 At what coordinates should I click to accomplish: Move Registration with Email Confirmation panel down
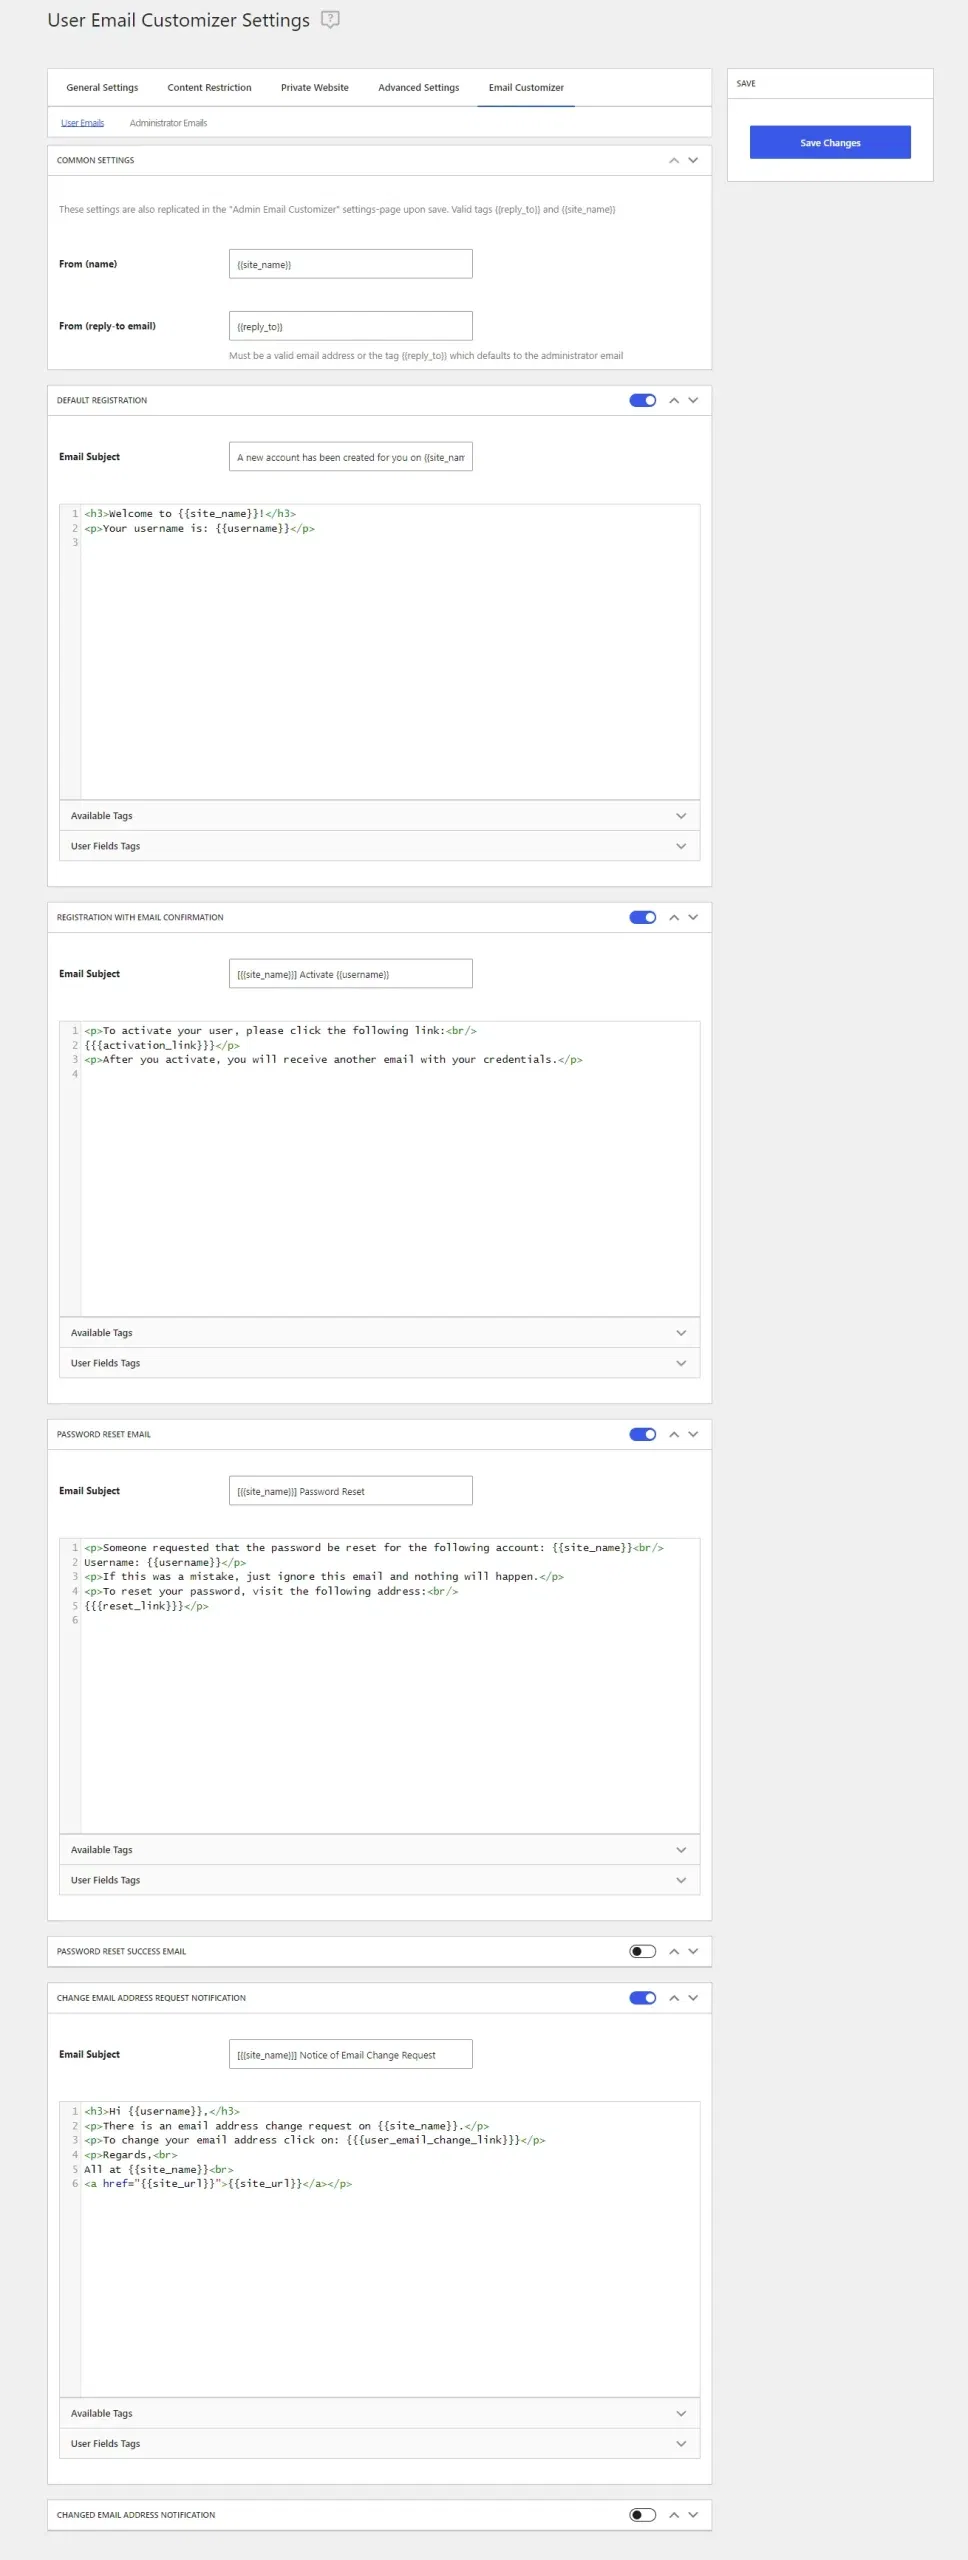point(693,918)
